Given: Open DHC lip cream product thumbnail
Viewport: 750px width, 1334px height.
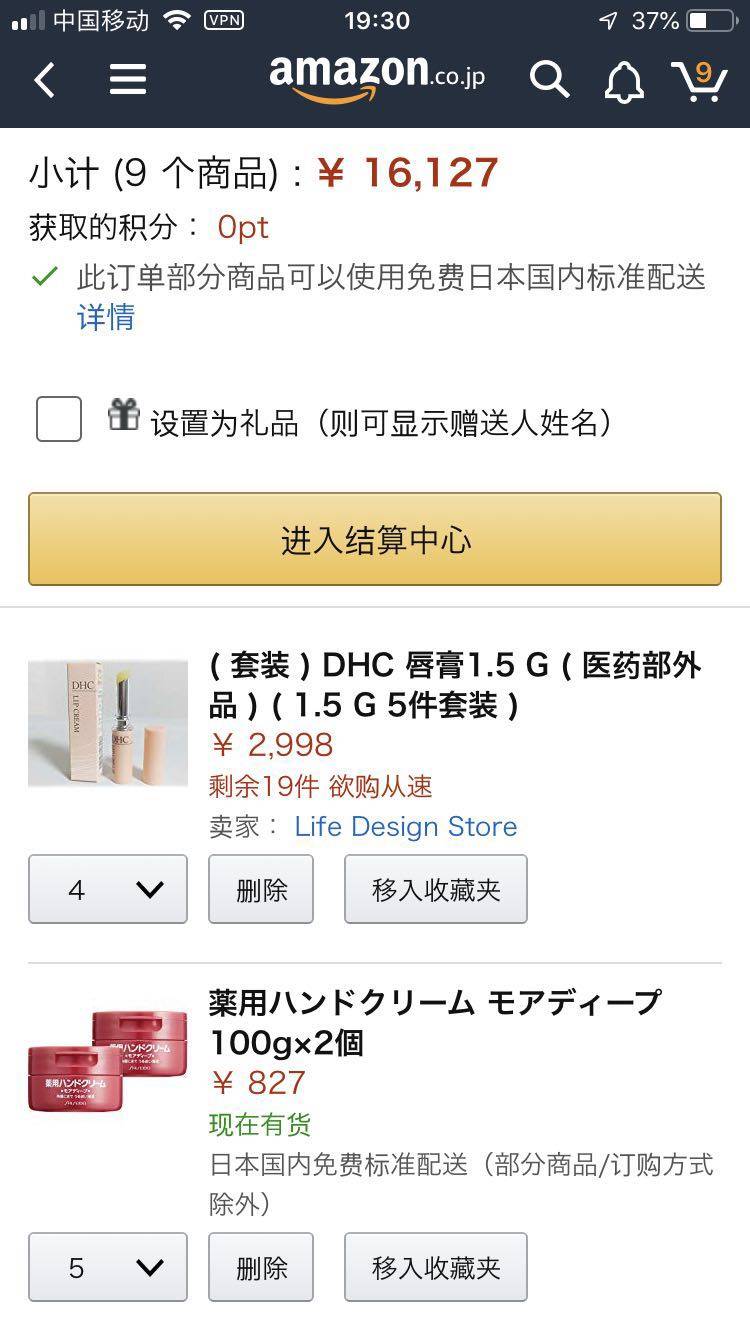Looking at the screenshot, I should click(x=108, y=724).
